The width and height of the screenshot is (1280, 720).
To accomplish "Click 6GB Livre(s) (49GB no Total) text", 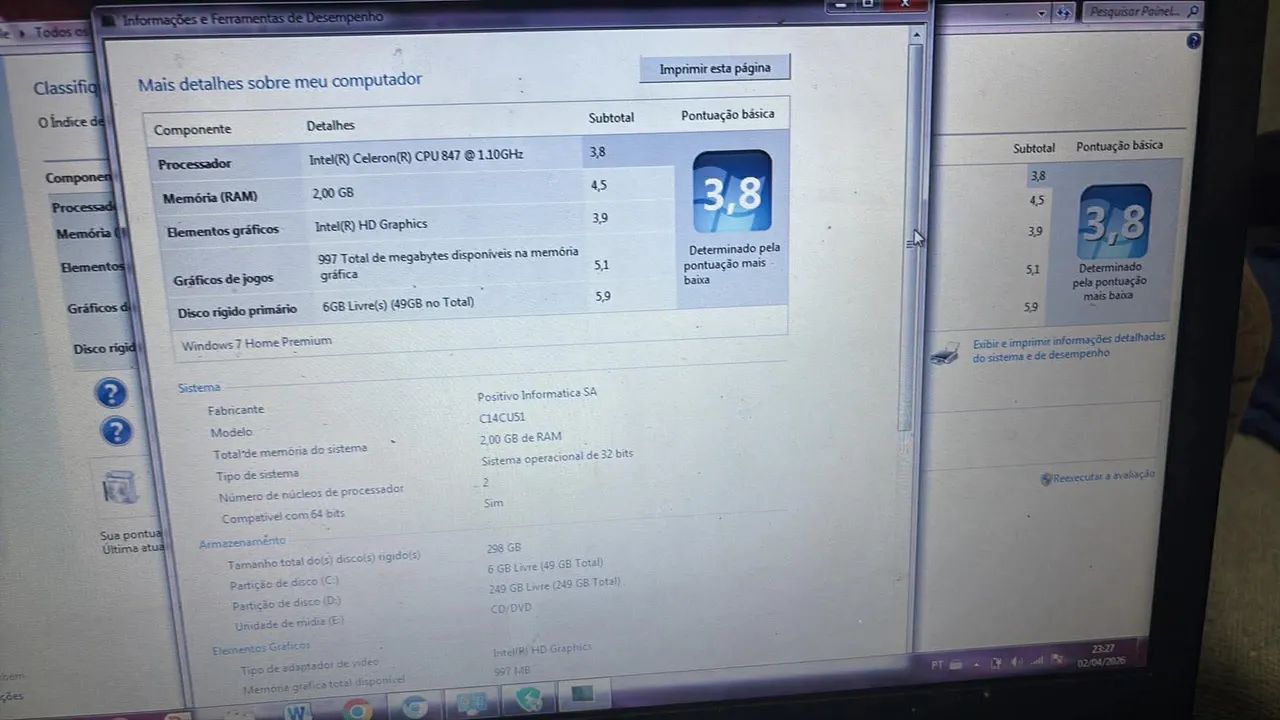I will point(398,303).
